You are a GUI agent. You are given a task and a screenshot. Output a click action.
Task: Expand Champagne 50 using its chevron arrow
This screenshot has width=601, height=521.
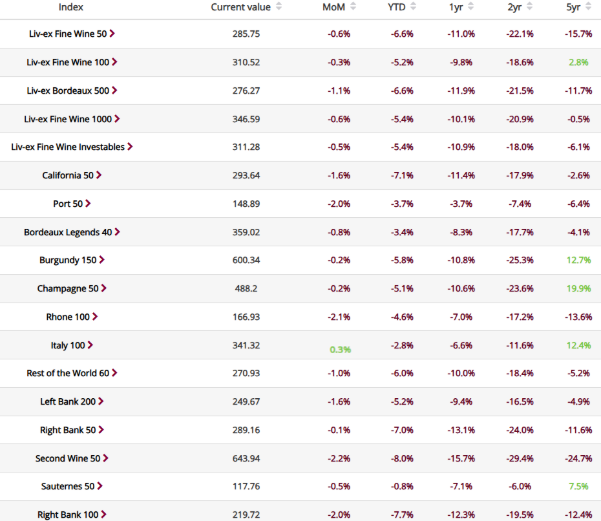click(x=103, y=288)
